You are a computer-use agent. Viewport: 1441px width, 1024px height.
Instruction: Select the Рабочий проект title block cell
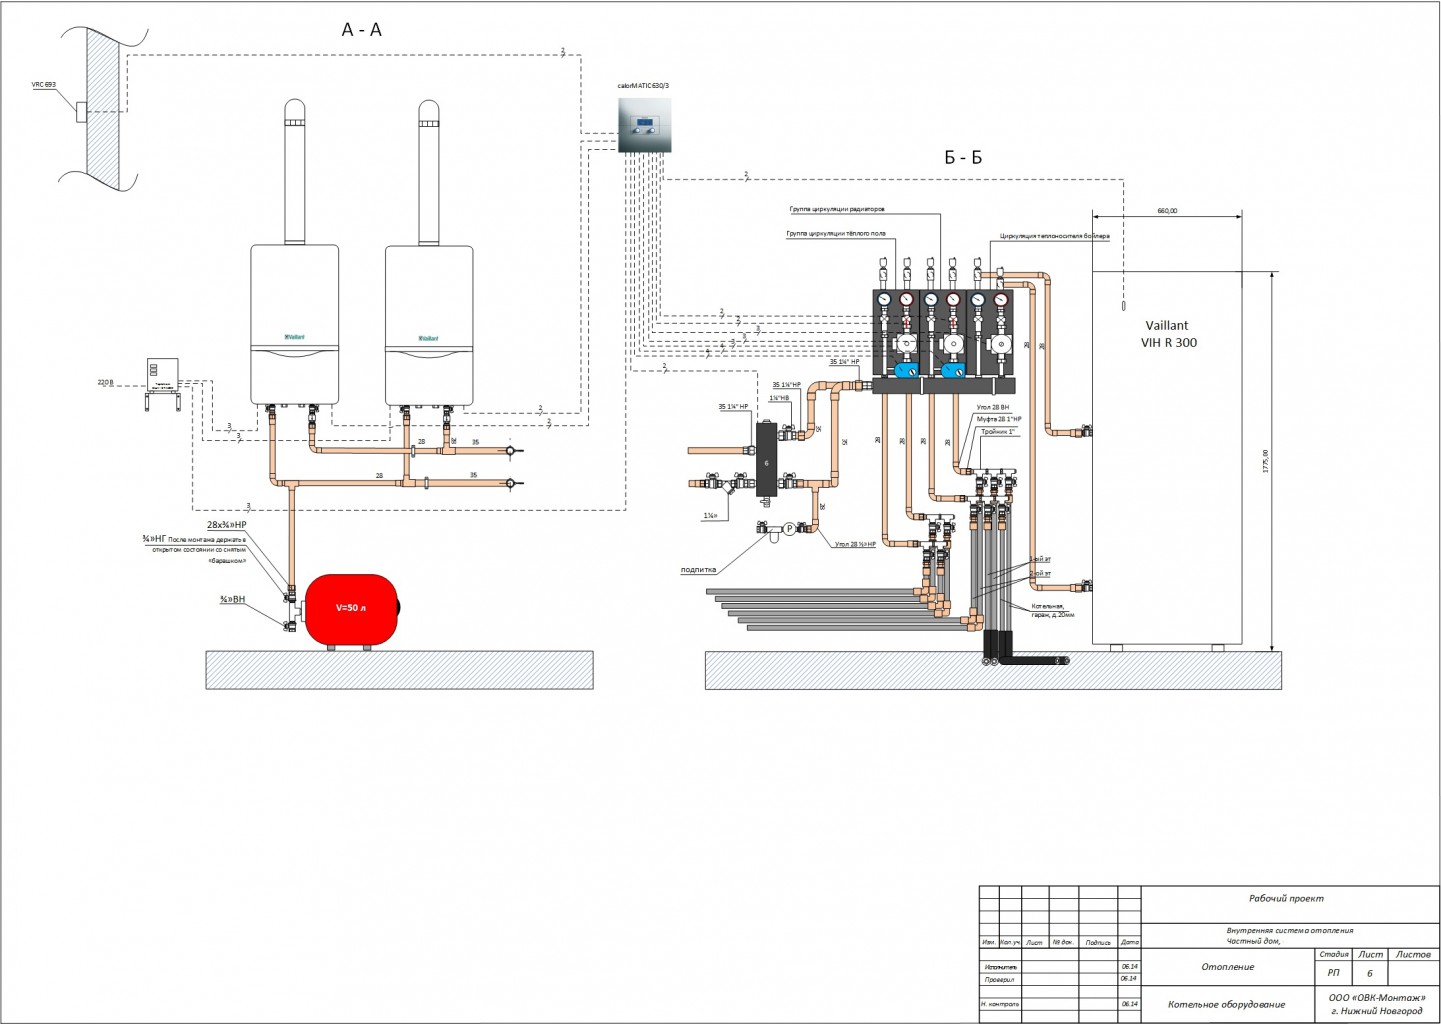pos(1286,898)
